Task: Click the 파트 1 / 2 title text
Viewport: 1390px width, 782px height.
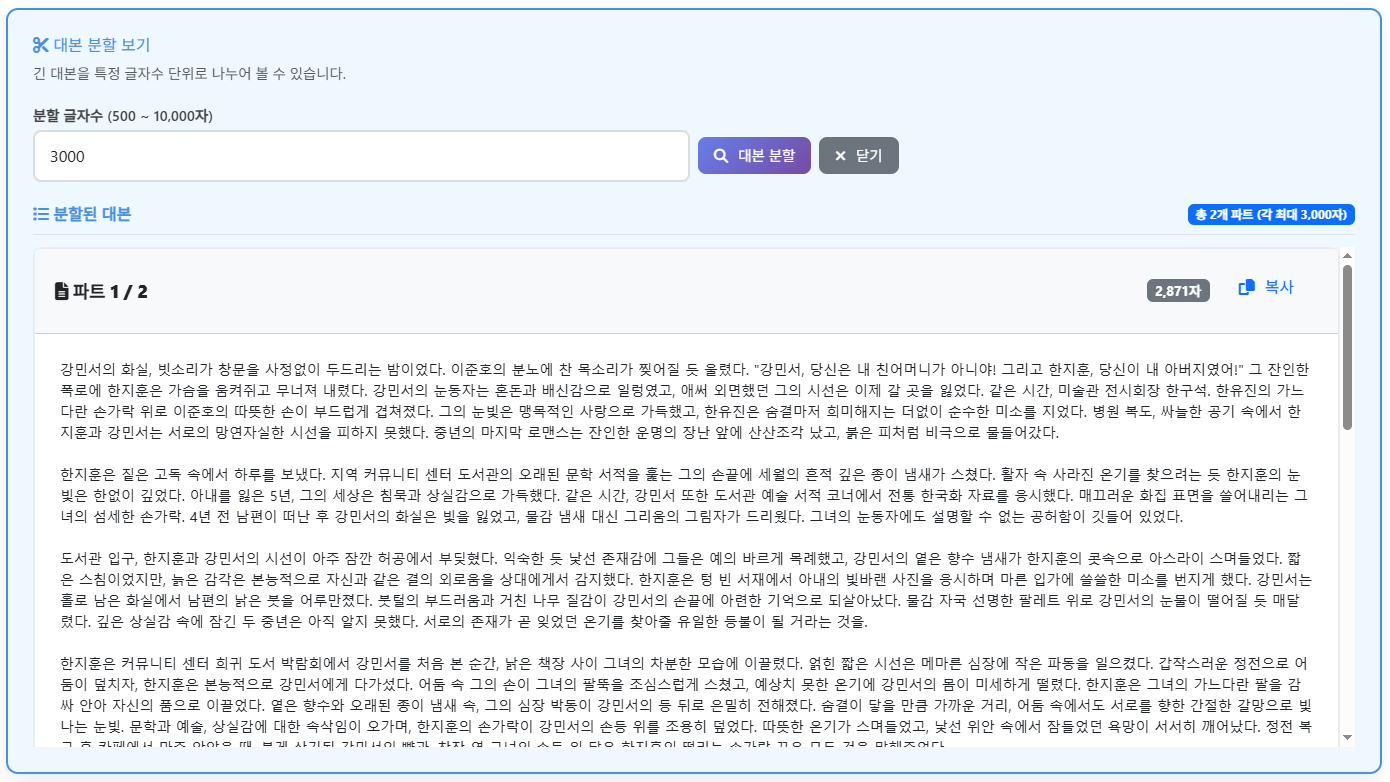Action: tap(110, 292)
